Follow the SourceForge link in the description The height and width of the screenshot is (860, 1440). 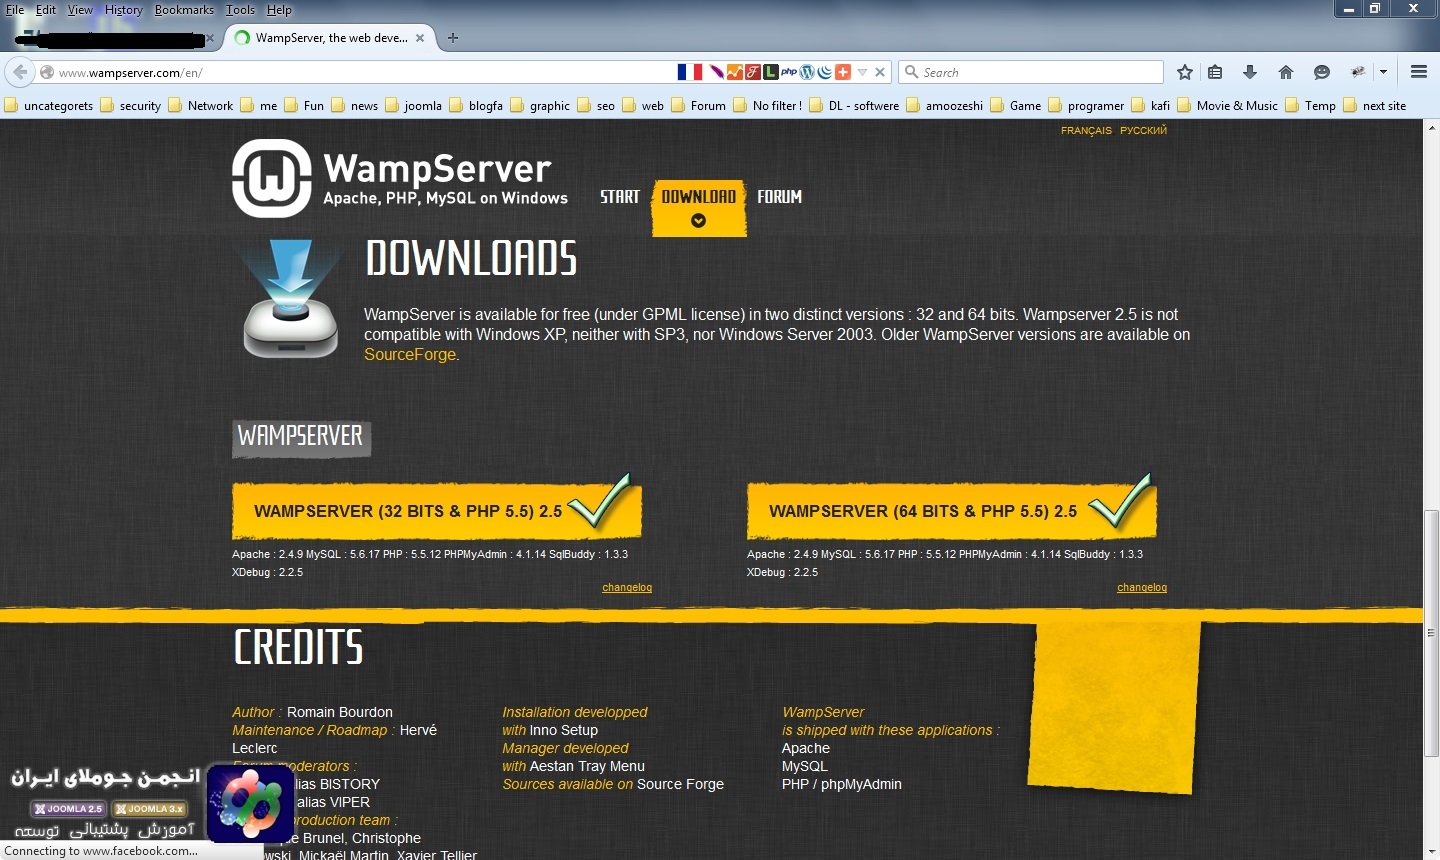pyautogui.click(x=410, y=355)
